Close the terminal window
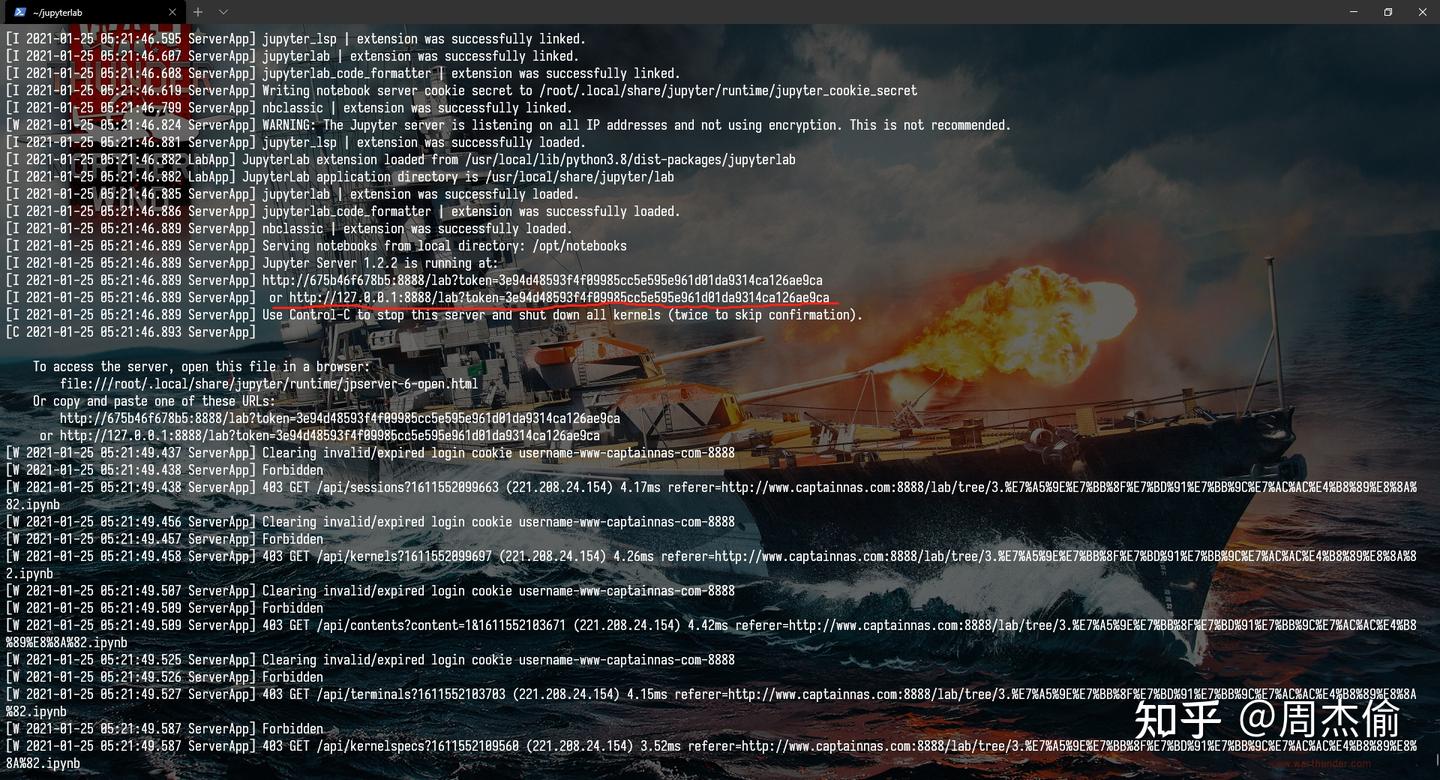 click(1422, 12)
